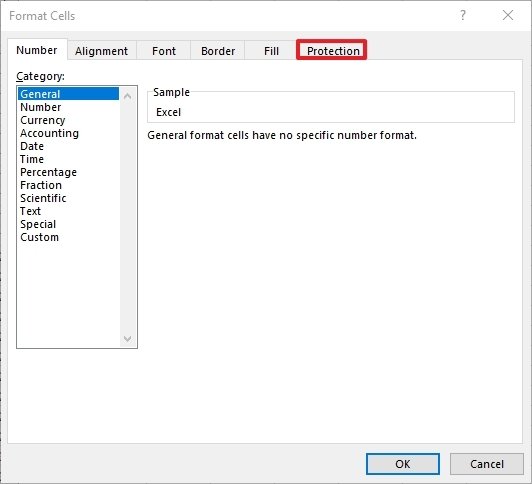Image resolution: width=532 pixels, height=484 pixels.
Task: Choose the Scientific category
Action: point(43,198)
